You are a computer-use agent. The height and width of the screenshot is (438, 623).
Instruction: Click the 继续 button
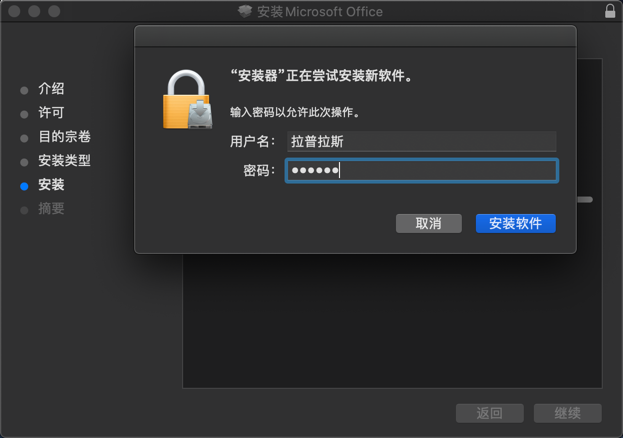tap(567, 413)
